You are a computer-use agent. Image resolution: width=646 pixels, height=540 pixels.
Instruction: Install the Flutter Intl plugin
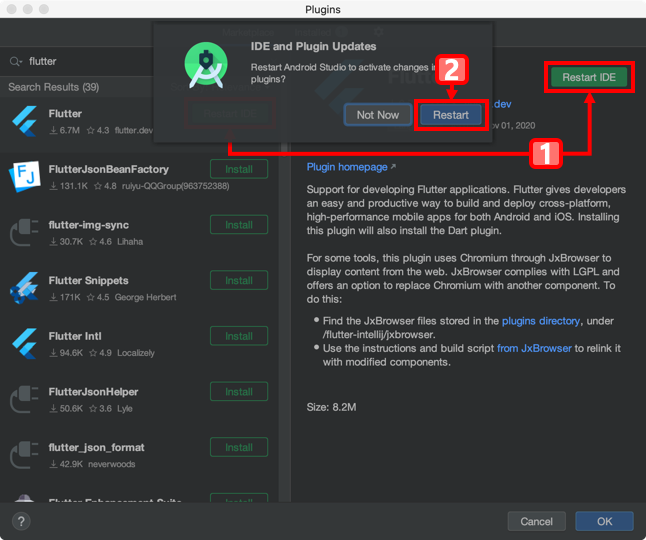pos(239,336)
